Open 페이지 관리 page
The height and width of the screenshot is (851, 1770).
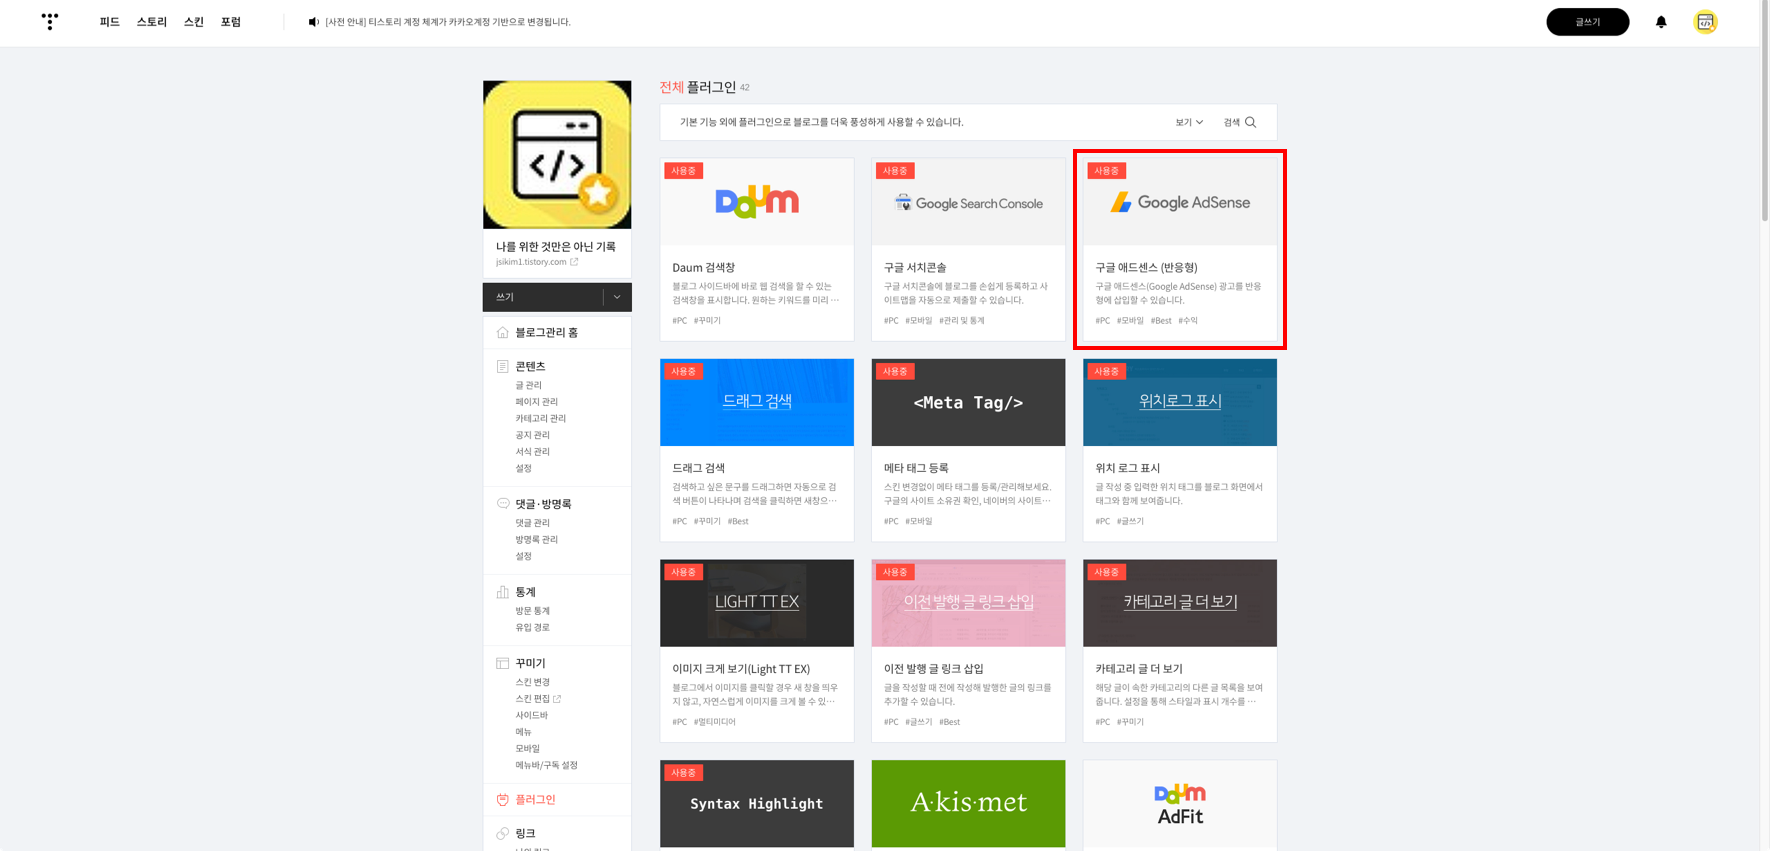pos(536,402)
